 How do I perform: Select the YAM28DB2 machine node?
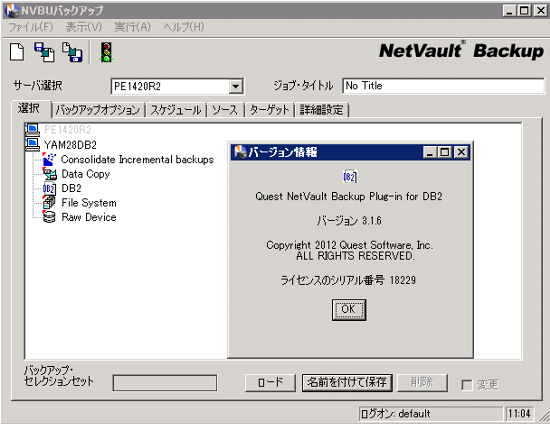coord(70,145)
